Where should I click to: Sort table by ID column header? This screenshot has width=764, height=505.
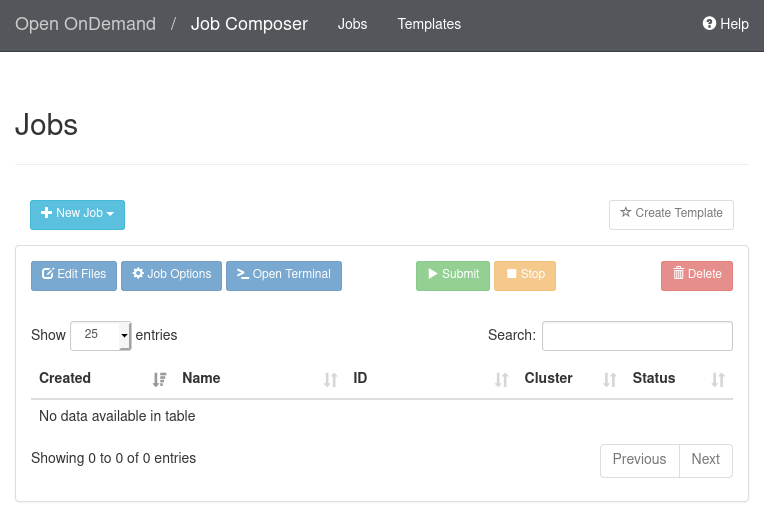tap(360, 378)
